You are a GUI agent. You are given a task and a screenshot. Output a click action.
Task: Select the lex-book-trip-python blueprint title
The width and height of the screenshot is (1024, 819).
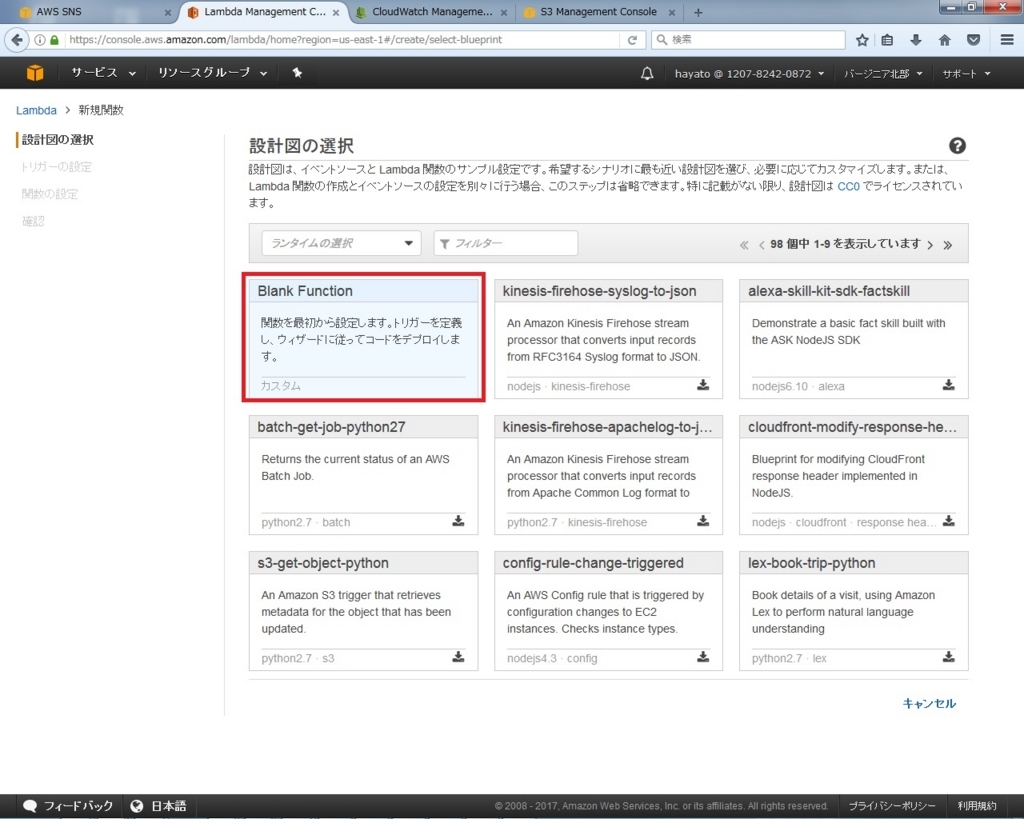(x=811, y=563)
